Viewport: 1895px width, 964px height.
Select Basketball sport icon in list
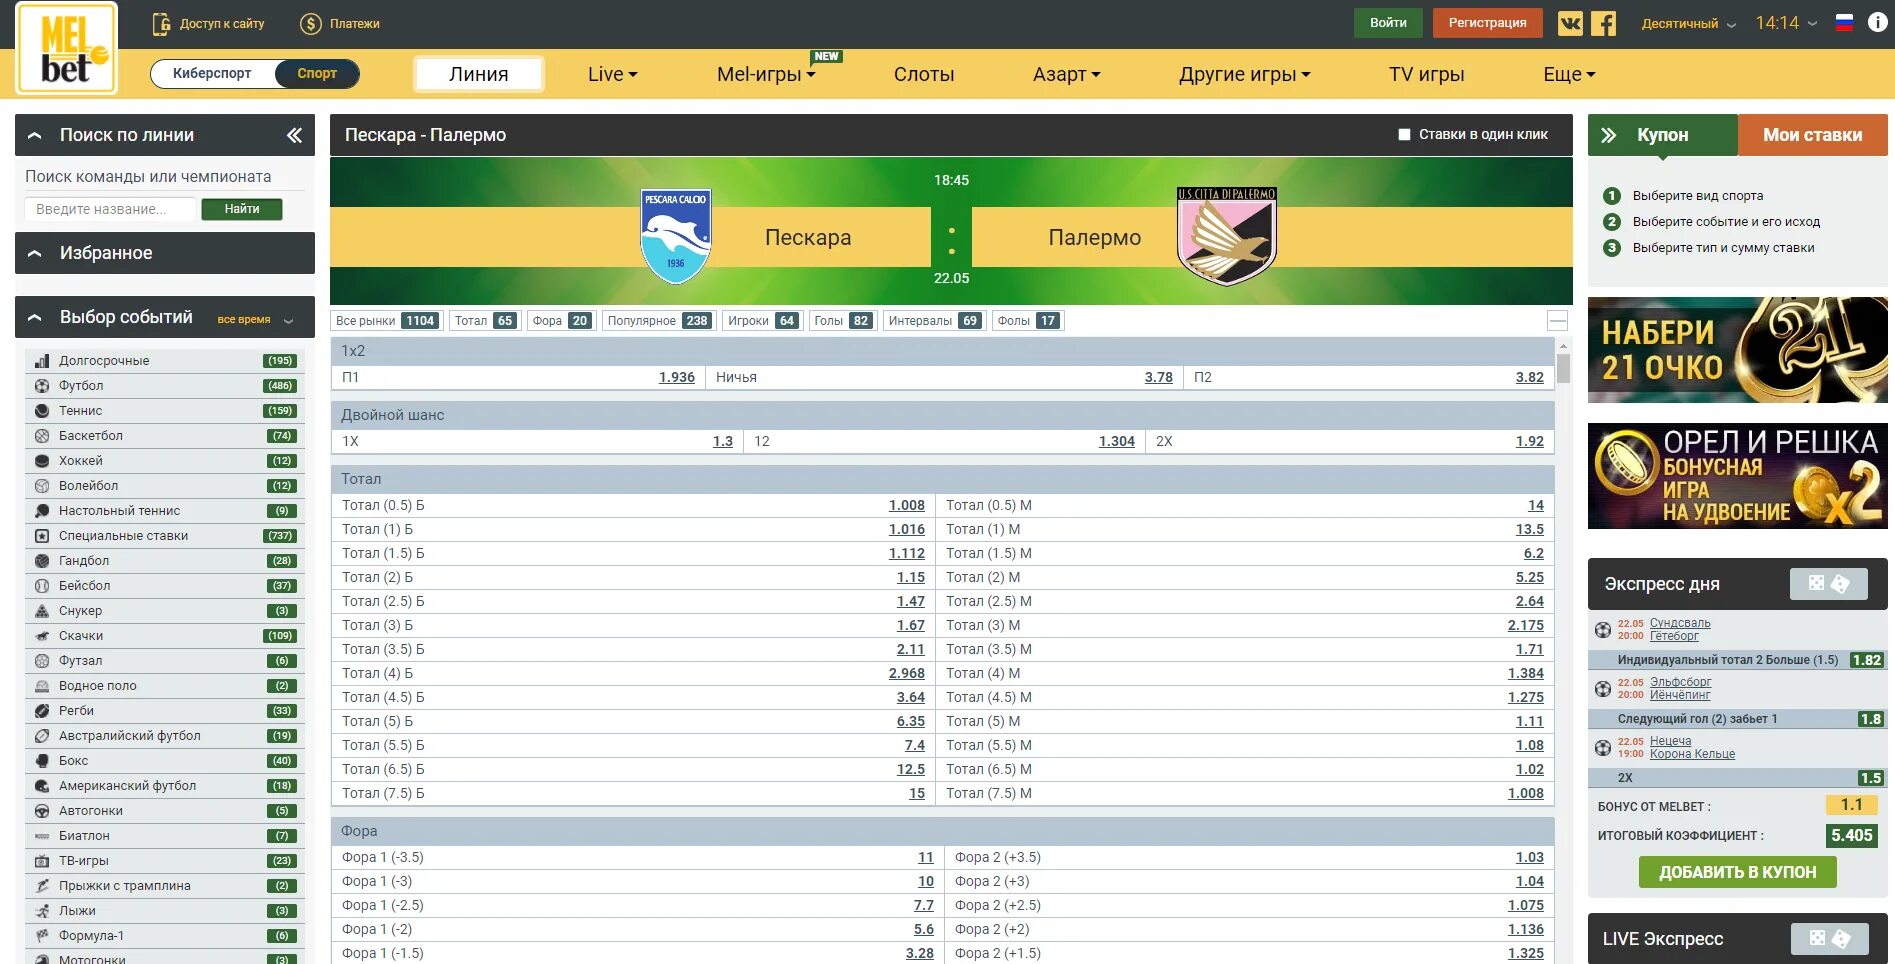42,436
